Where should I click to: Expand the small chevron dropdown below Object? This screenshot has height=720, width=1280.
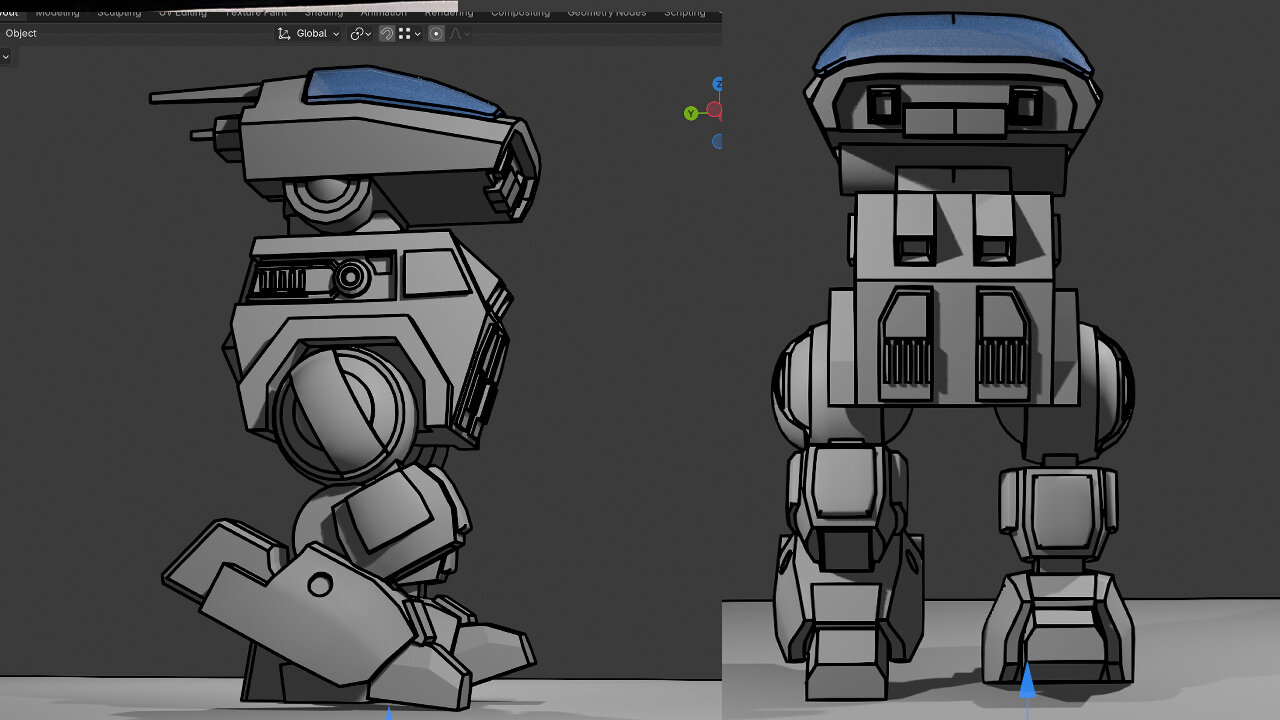(5, 57)
